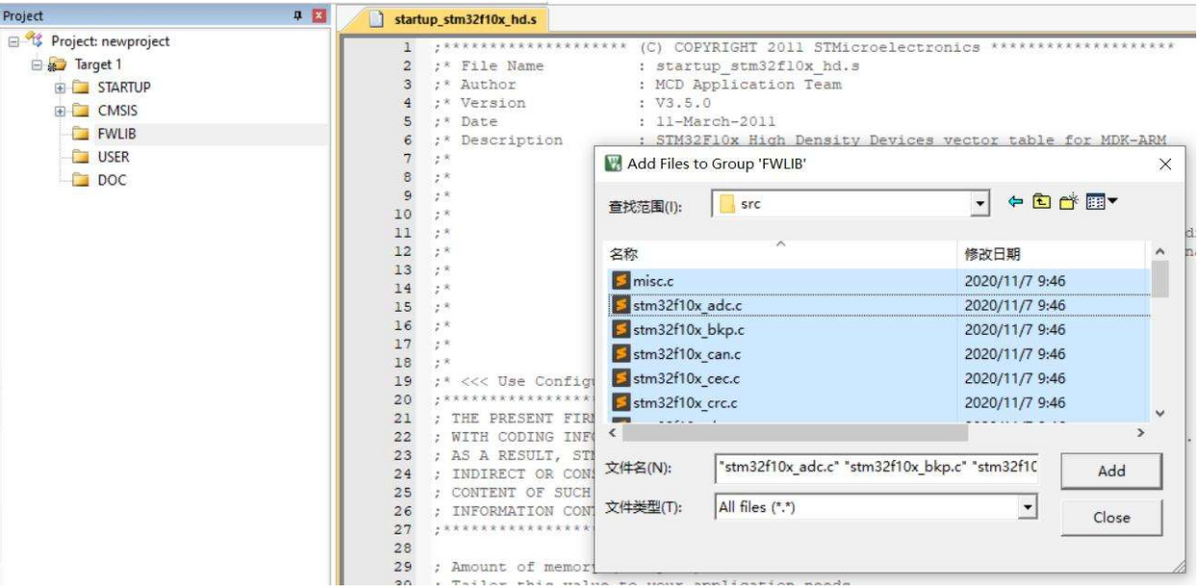Click the src folder icon in the combo box
1200x588 pixels.
[x=727, y=203]
